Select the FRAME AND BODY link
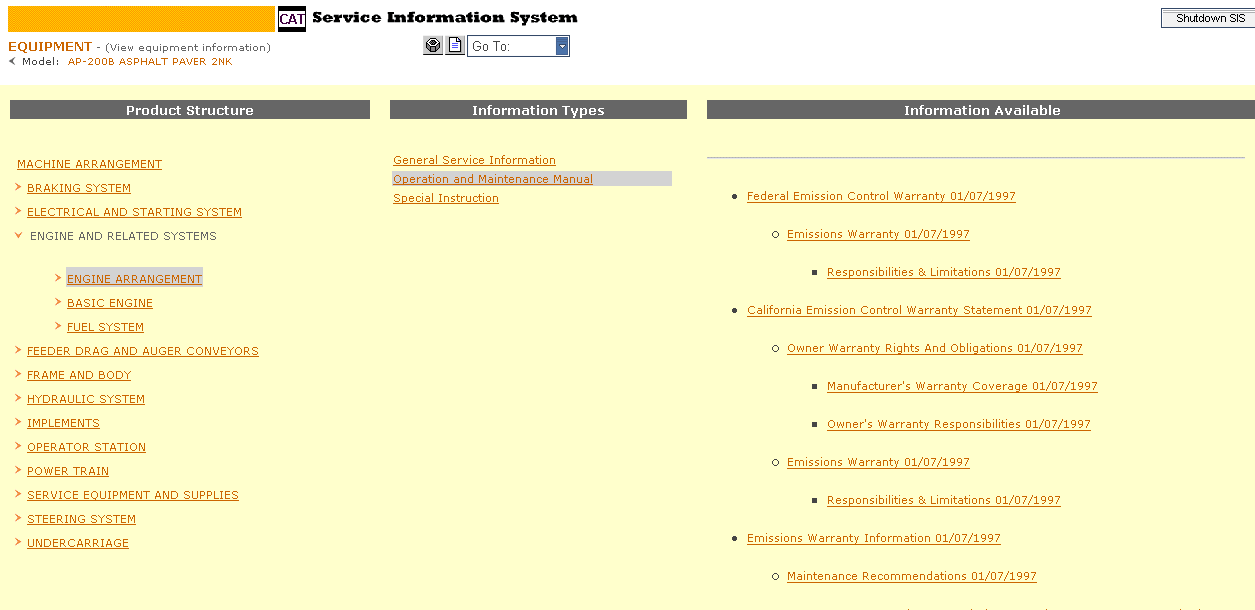 tap(79, 375)
